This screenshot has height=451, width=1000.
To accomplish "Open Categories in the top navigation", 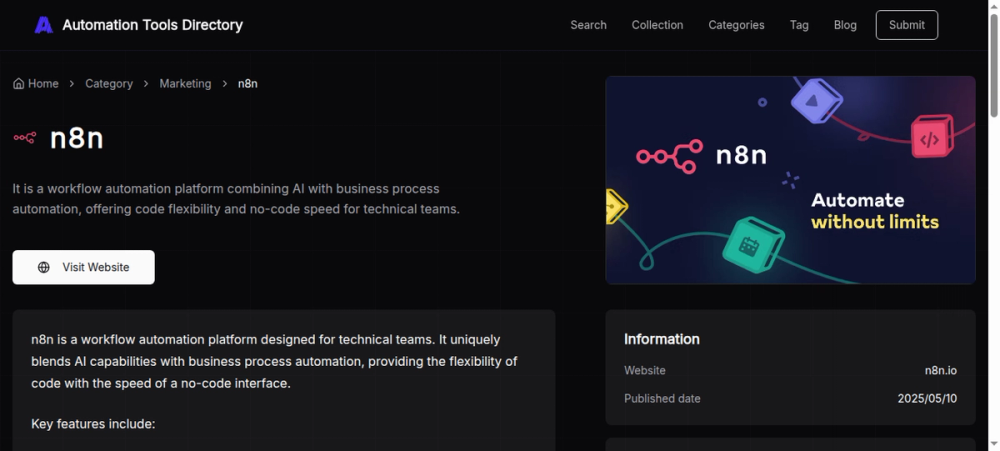I will pyautogui.click(x=736, y=25).
